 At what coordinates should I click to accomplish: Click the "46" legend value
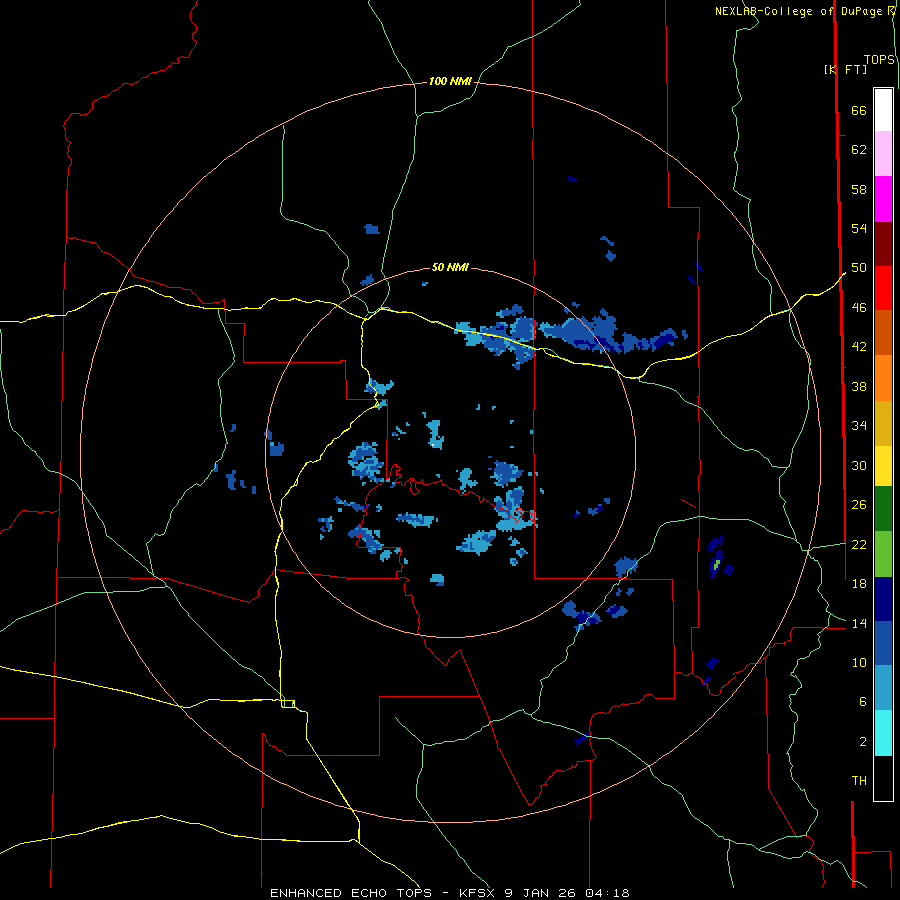(x=859, y=308)
